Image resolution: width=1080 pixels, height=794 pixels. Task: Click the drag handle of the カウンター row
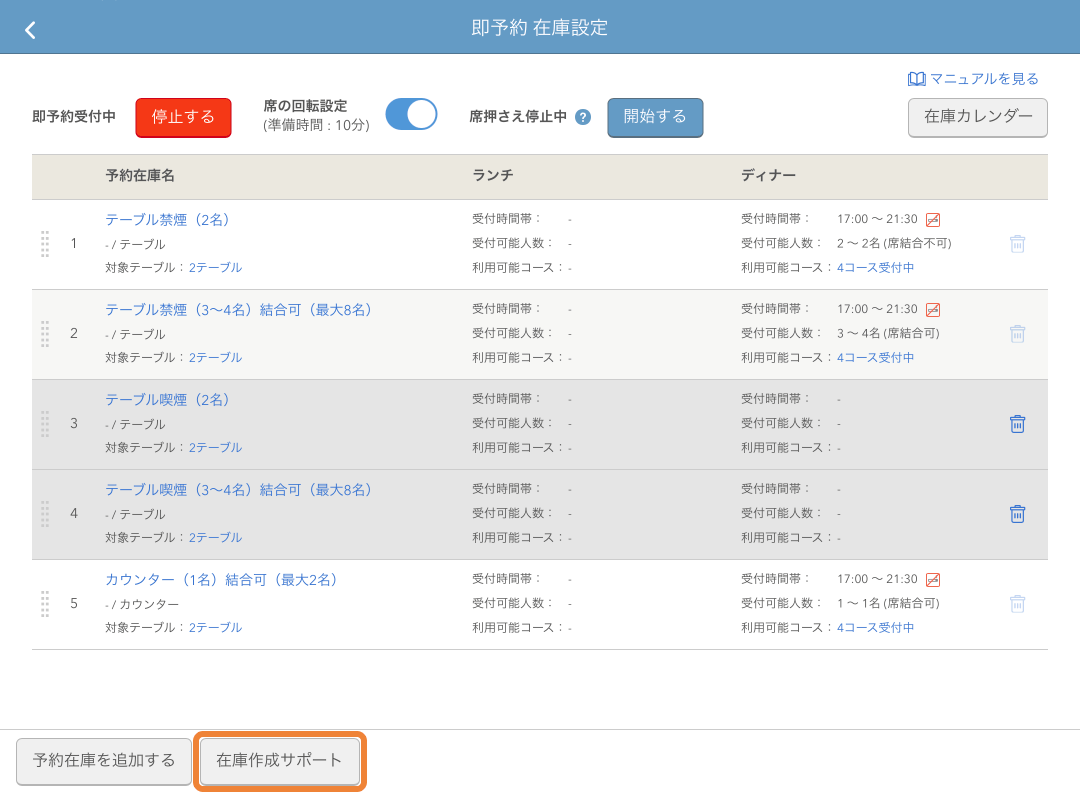click(44, 603)
